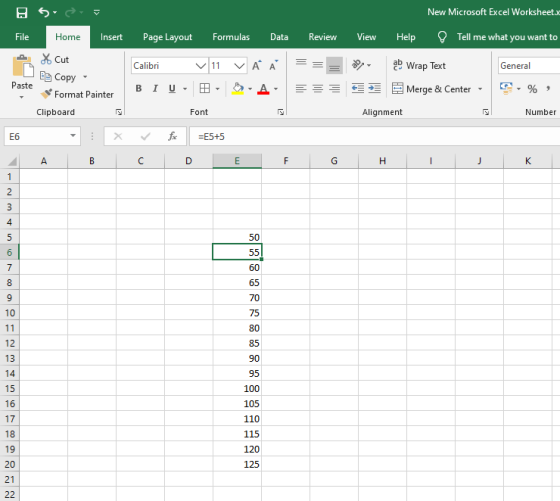This screenshot has width=560, height=501.
Task: Cut the selection with scissors icon
Action: (55, 59)
